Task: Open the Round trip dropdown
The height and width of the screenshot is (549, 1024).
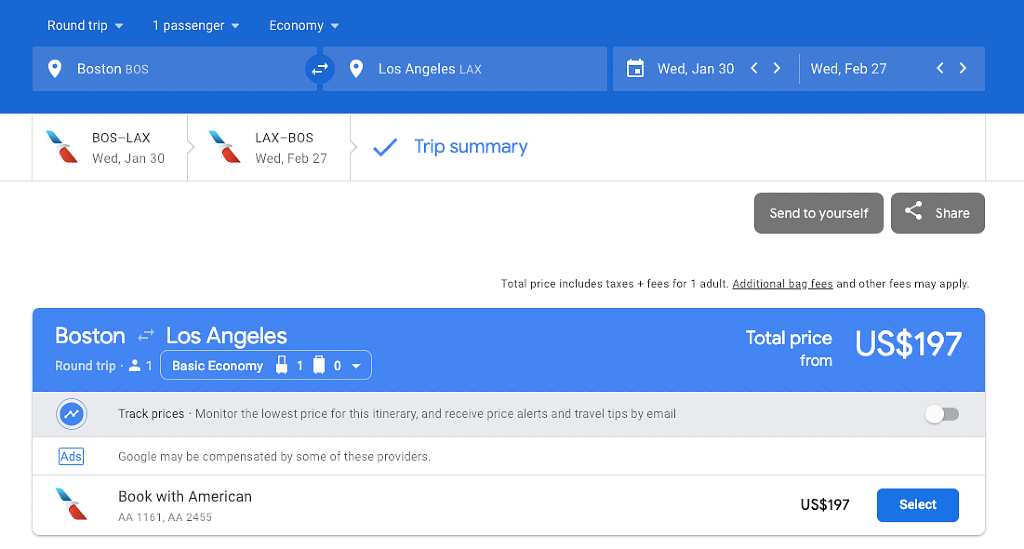Action: (x=84, y=25)
